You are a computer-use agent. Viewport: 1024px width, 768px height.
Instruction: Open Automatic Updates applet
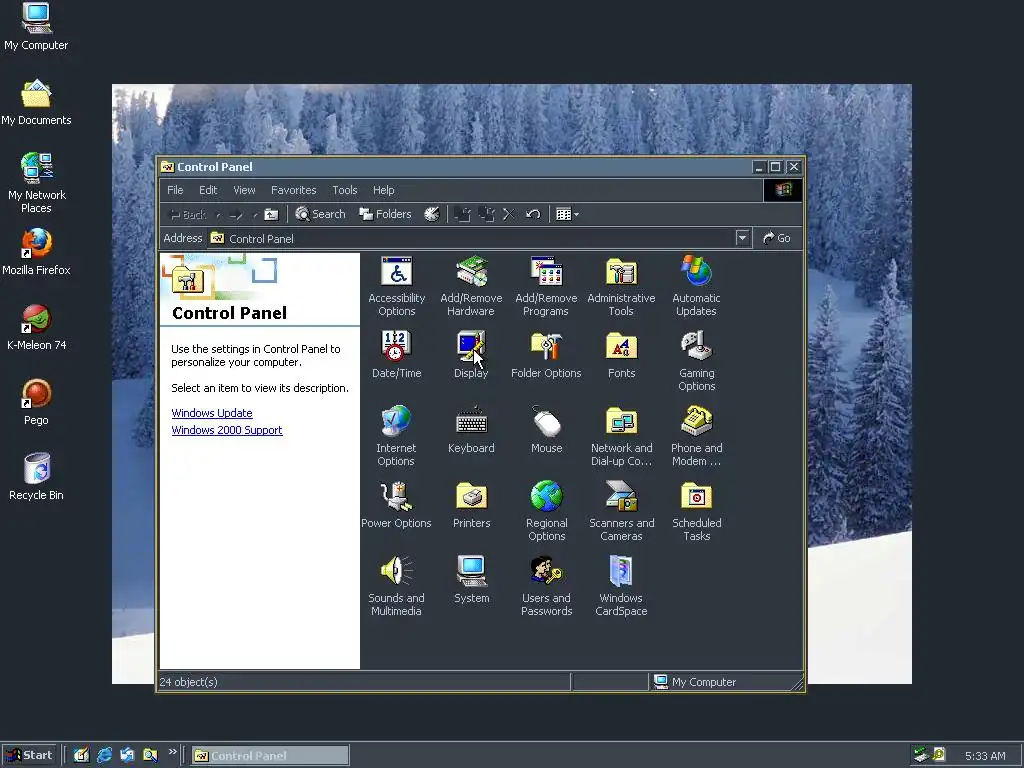coord(696,287)
